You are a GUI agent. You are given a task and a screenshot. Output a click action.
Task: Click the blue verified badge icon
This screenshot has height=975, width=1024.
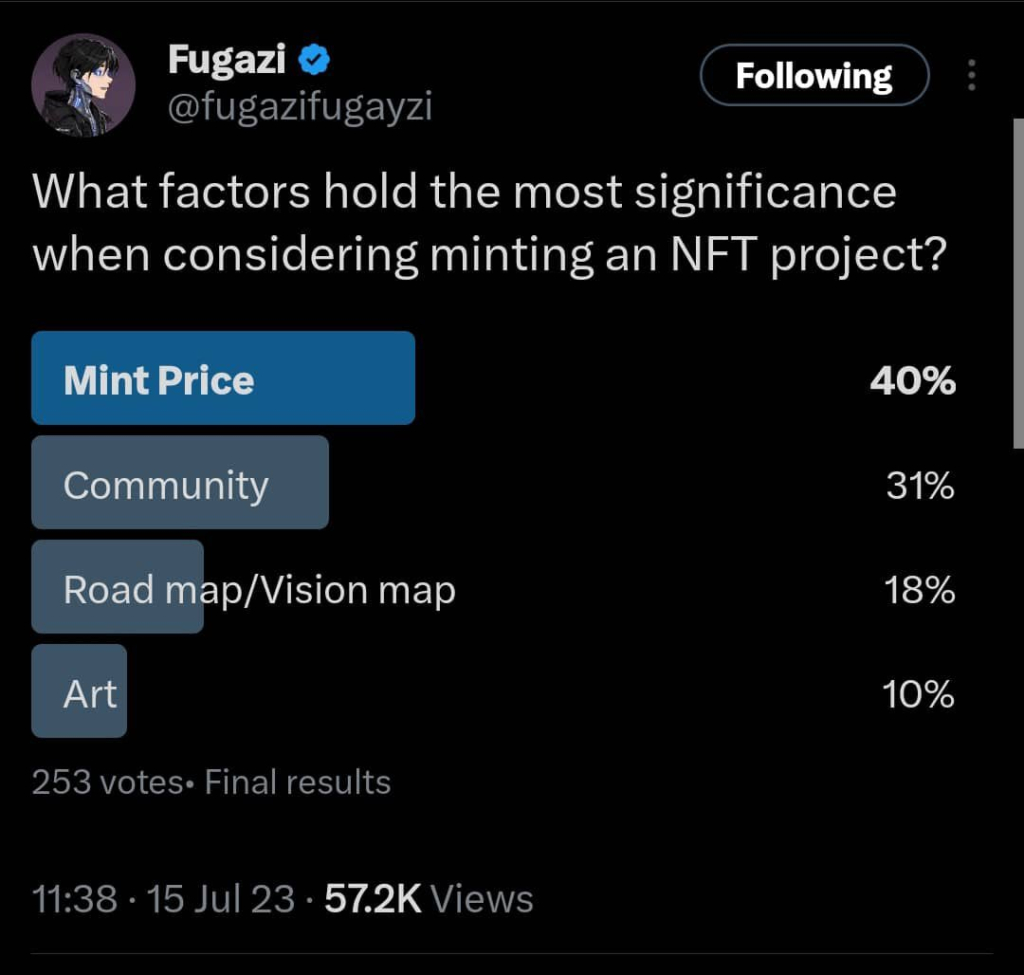pos(314,60)
